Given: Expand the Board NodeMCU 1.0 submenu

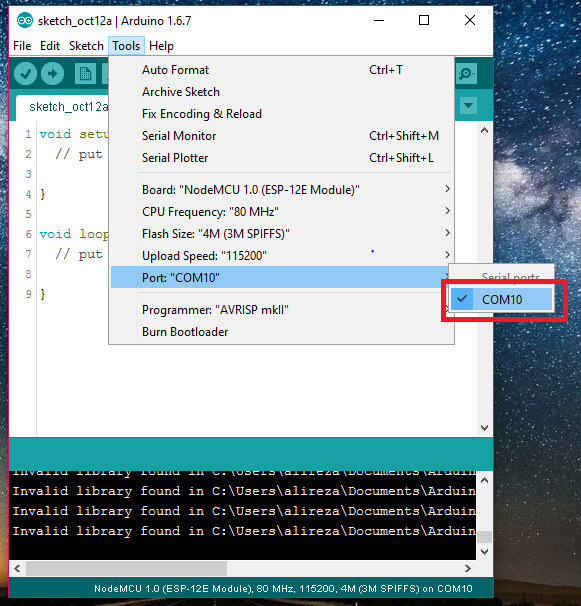Looking at the screenshot, I should (x=281, y=190).
